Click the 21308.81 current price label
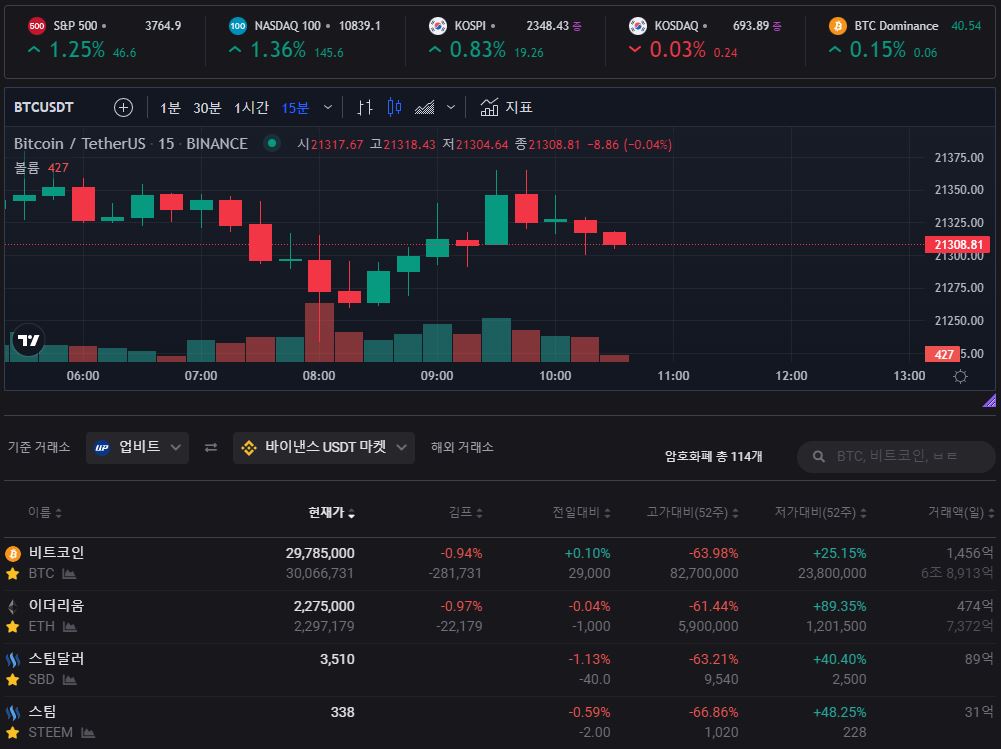The width and height of the screenshot is (1001, 749). (957, 245)
